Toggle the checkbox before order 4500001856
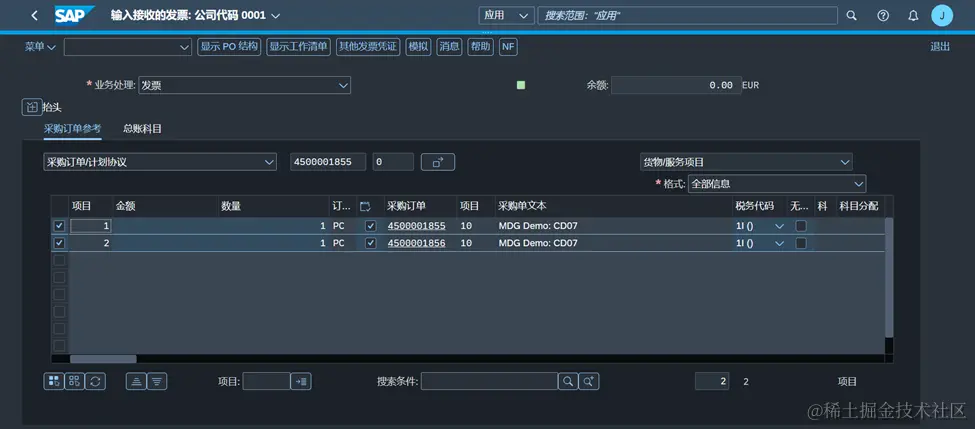Image resolution: width=975 pixels, height=429 pixels. (x=371, y=243)
